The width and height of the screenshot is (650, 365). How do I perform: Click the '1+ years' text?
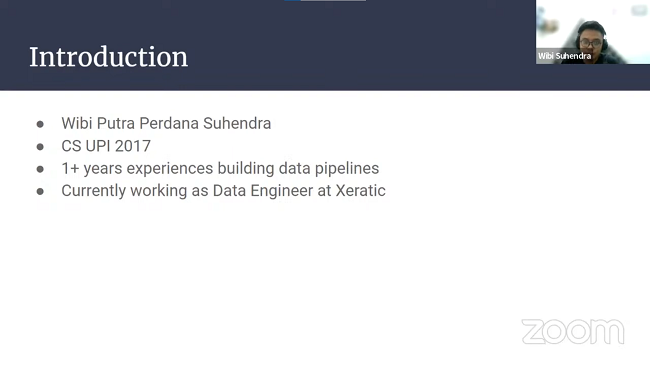[x=92, y=168]
